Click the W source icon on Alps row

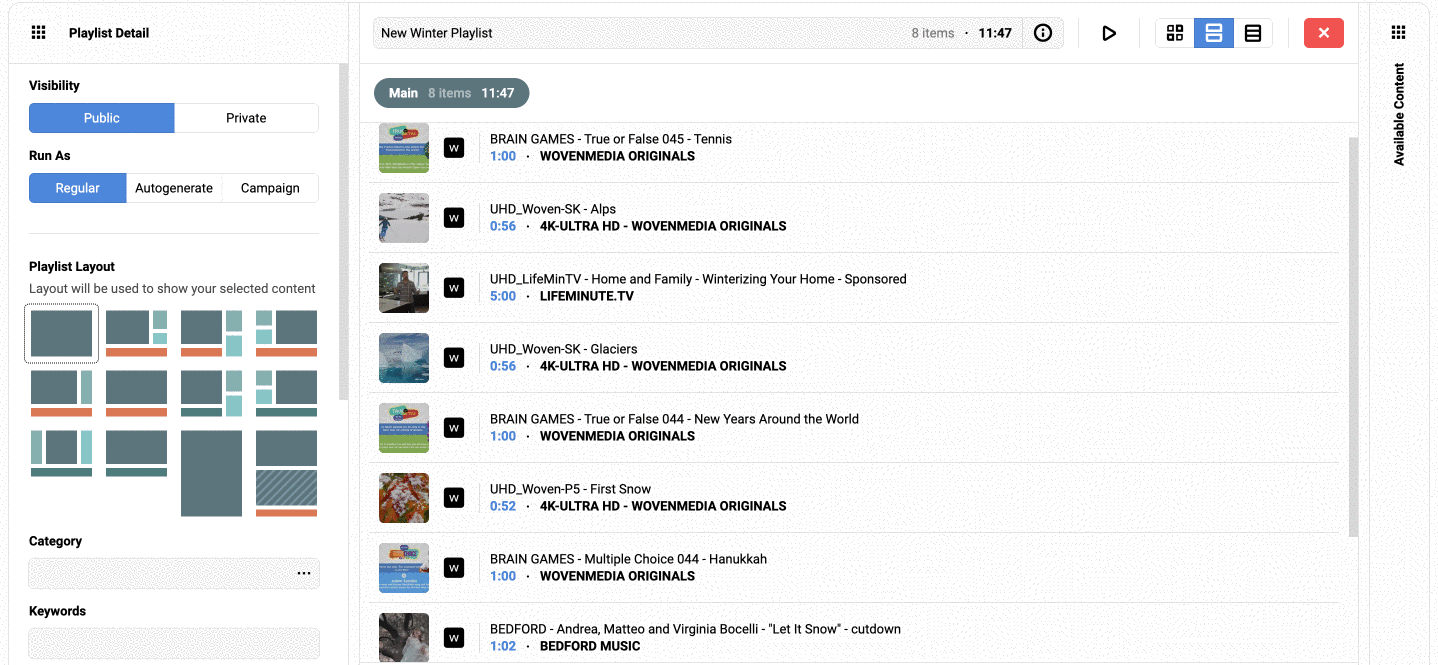point(454,218)
